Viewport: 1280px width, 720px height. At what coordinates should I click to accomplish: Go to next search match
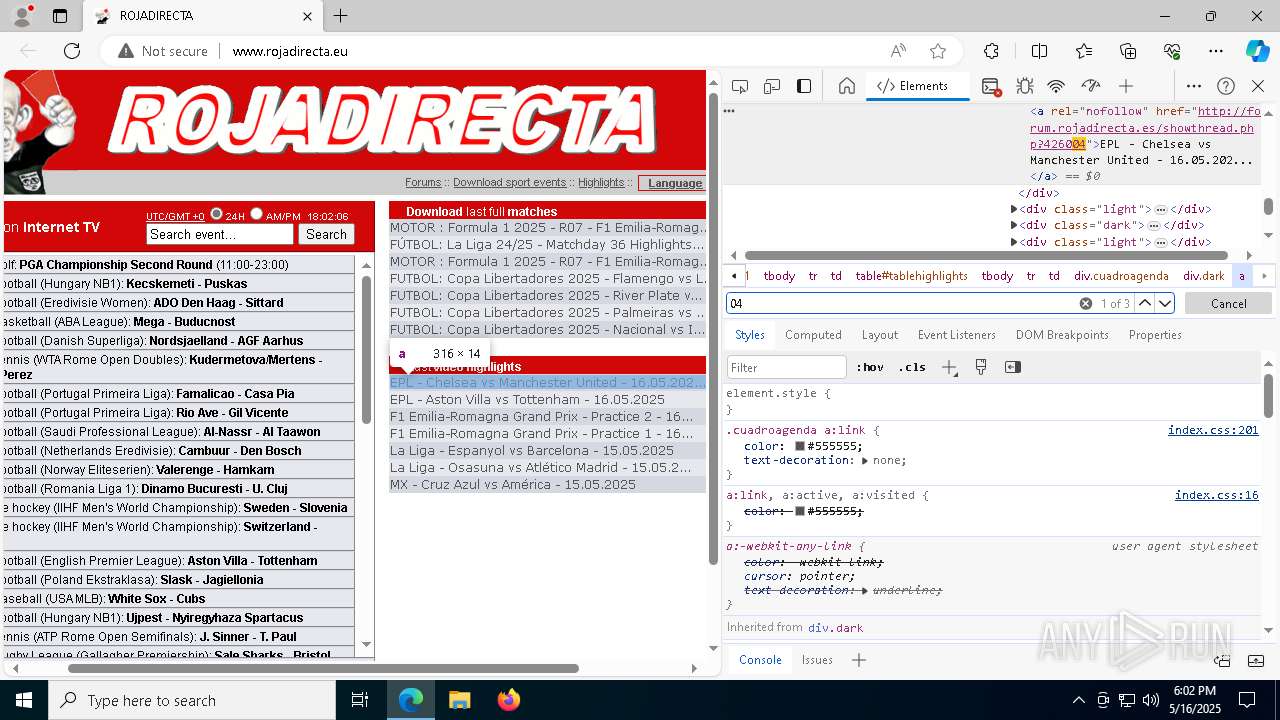click(1166, 303)
